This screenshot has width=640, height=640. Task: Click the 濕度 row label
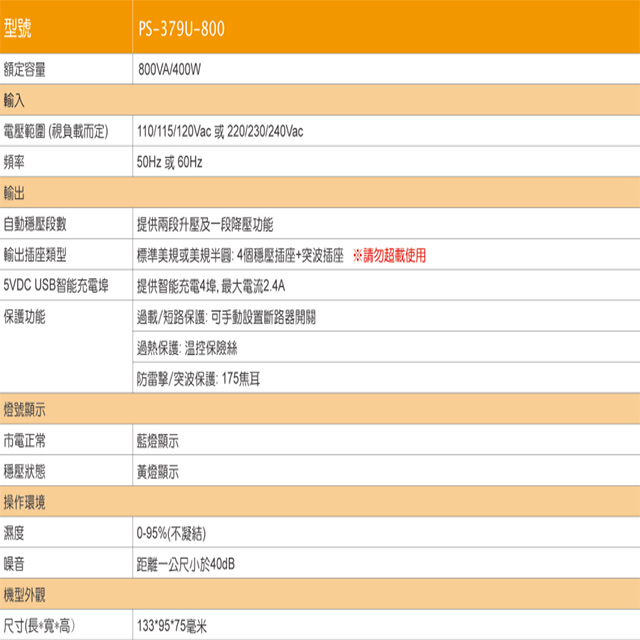14,533
